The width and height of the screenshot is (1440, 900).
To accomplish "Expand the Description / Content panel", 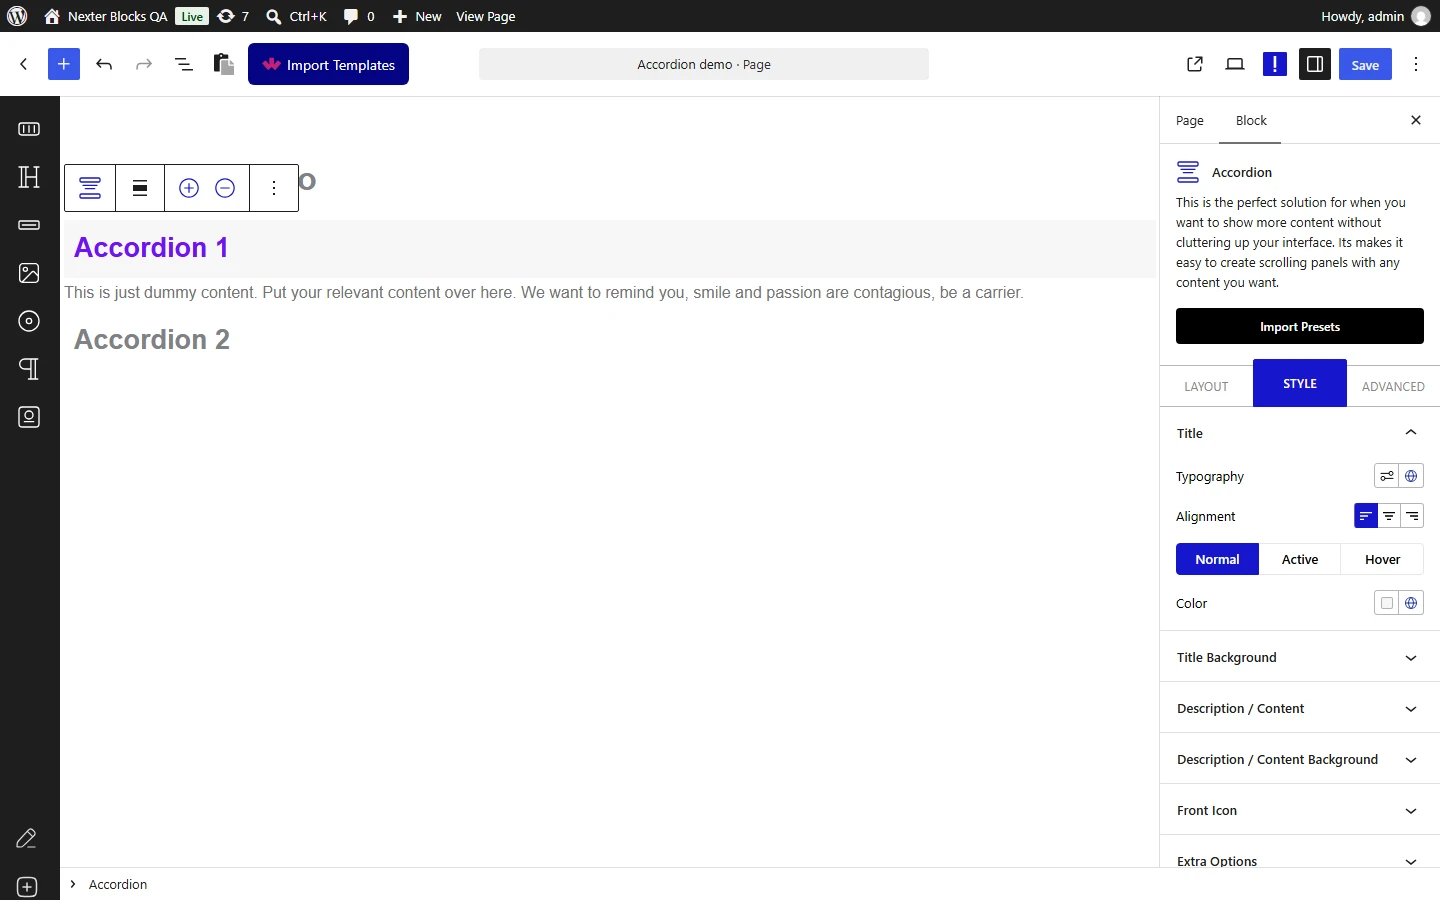I will [x=1300, y=708].
